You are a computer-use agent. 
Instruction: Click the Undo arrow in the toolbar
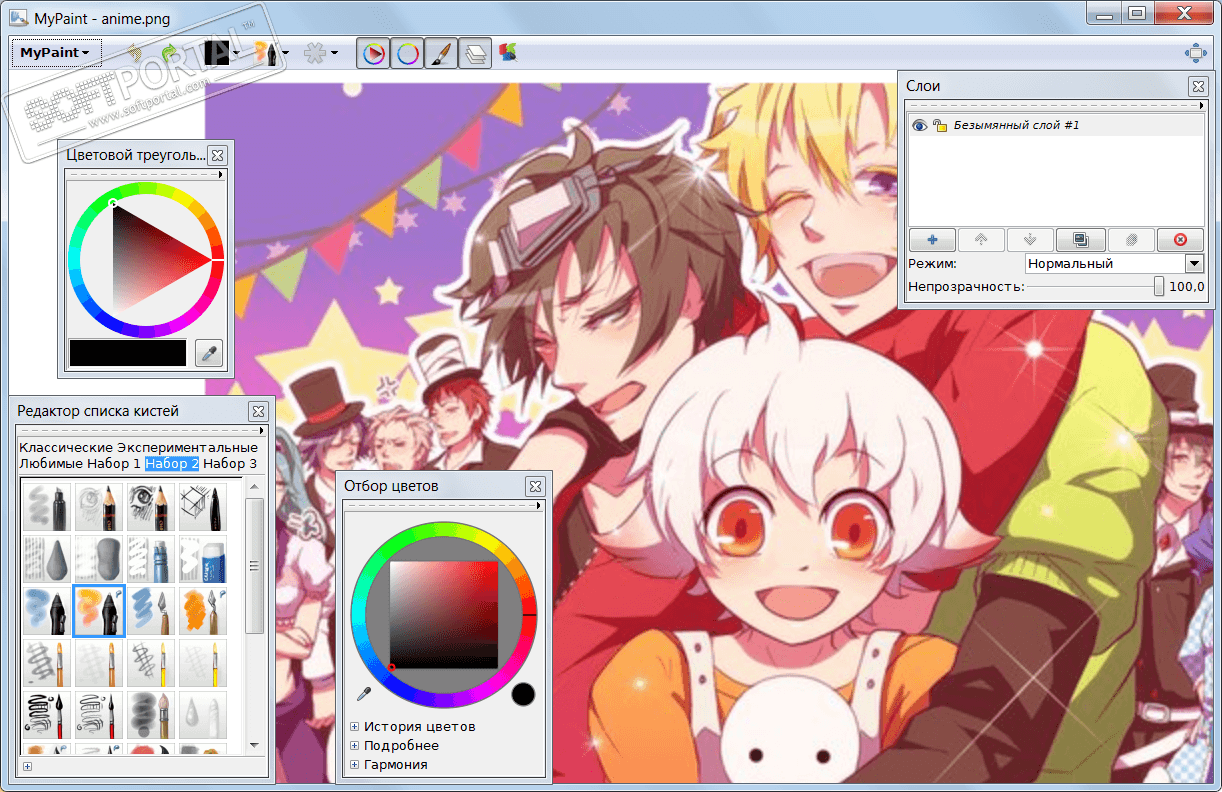coord(134,52)
